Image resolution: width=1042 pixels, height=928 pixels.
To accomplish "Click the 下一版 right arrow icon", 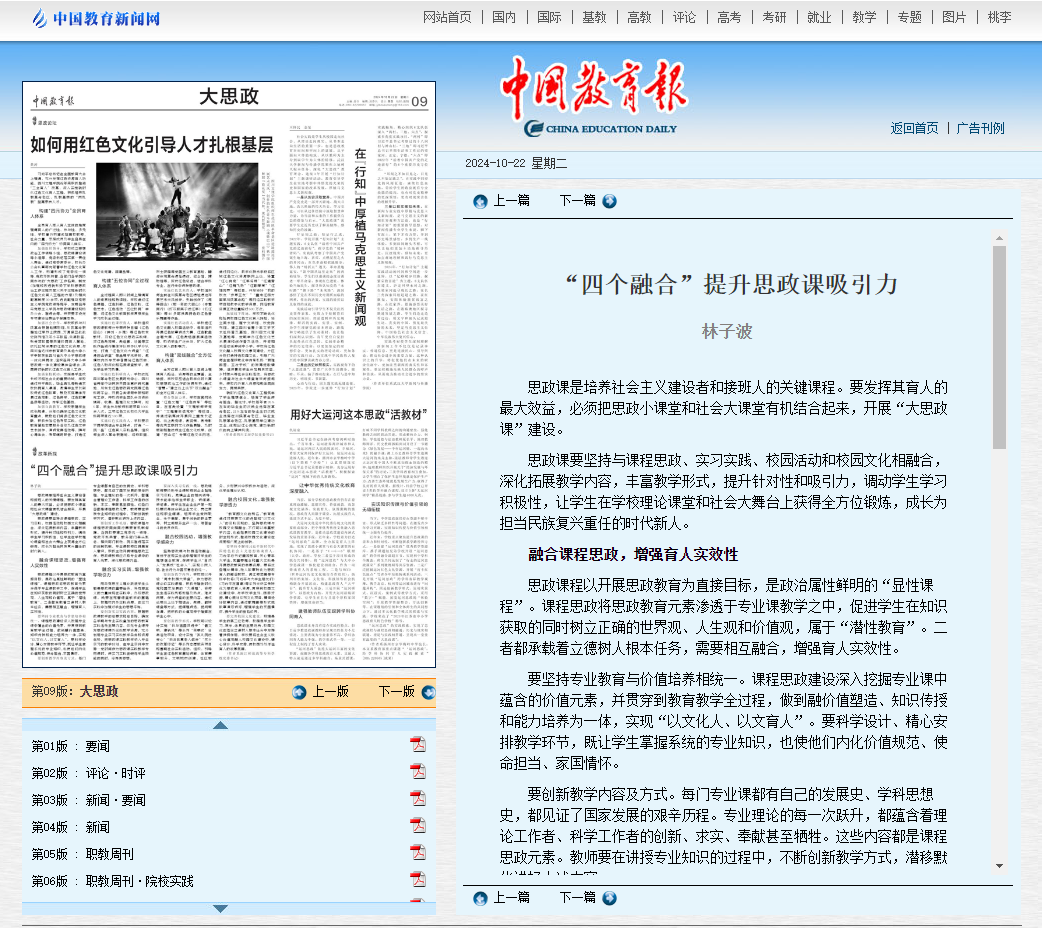I will [429, 693].
